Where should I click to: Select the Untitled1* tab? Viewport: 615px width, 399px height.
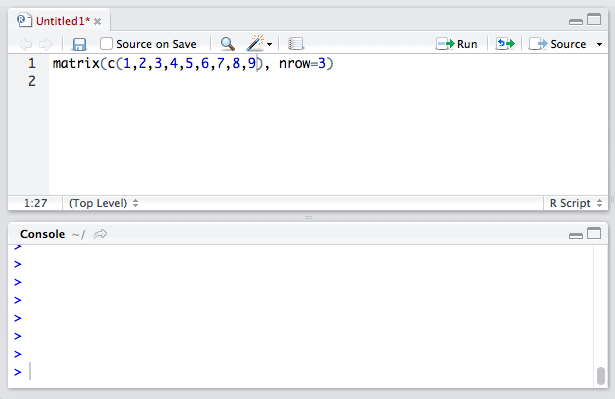[x=63, y=21]
